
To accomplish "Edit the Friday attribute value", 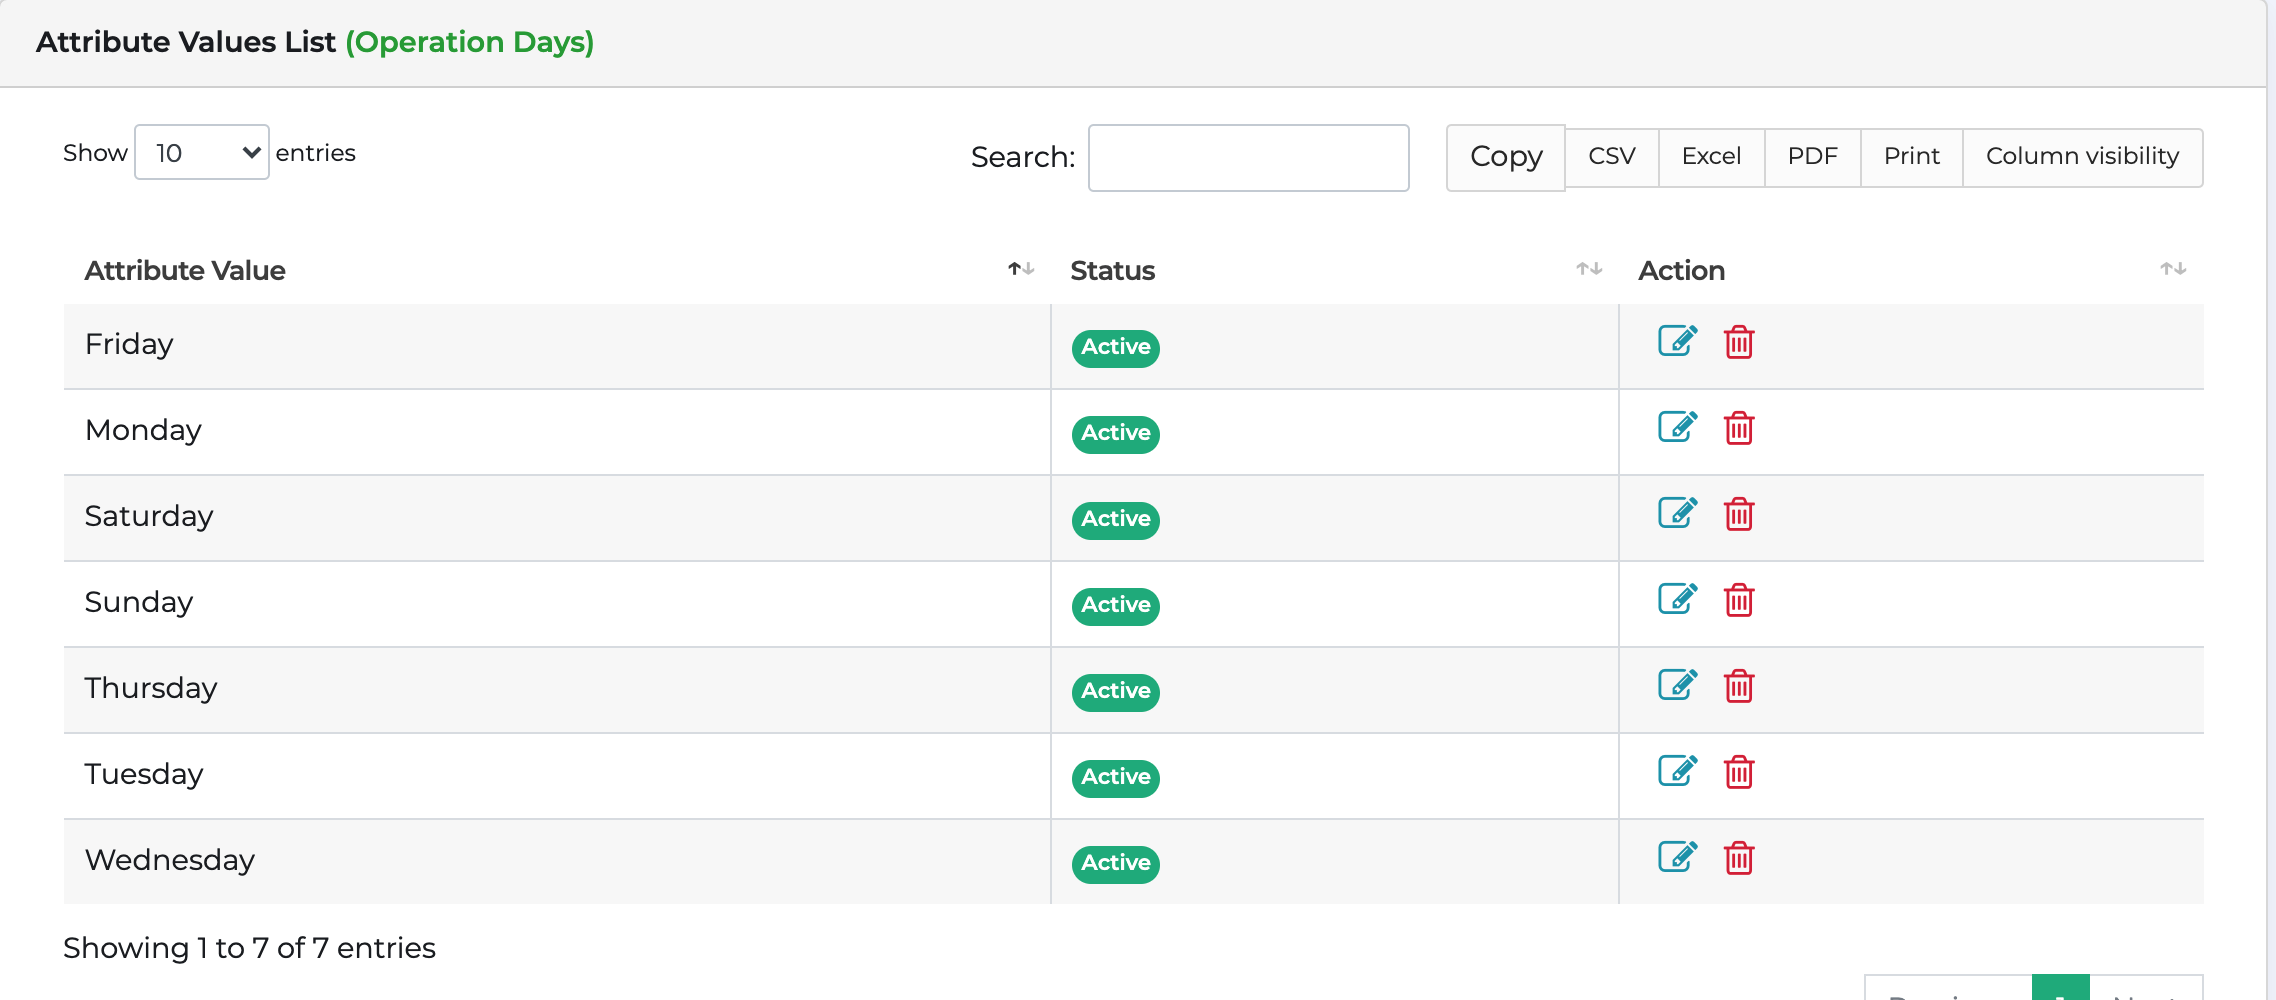I will tap(1676, 341).
